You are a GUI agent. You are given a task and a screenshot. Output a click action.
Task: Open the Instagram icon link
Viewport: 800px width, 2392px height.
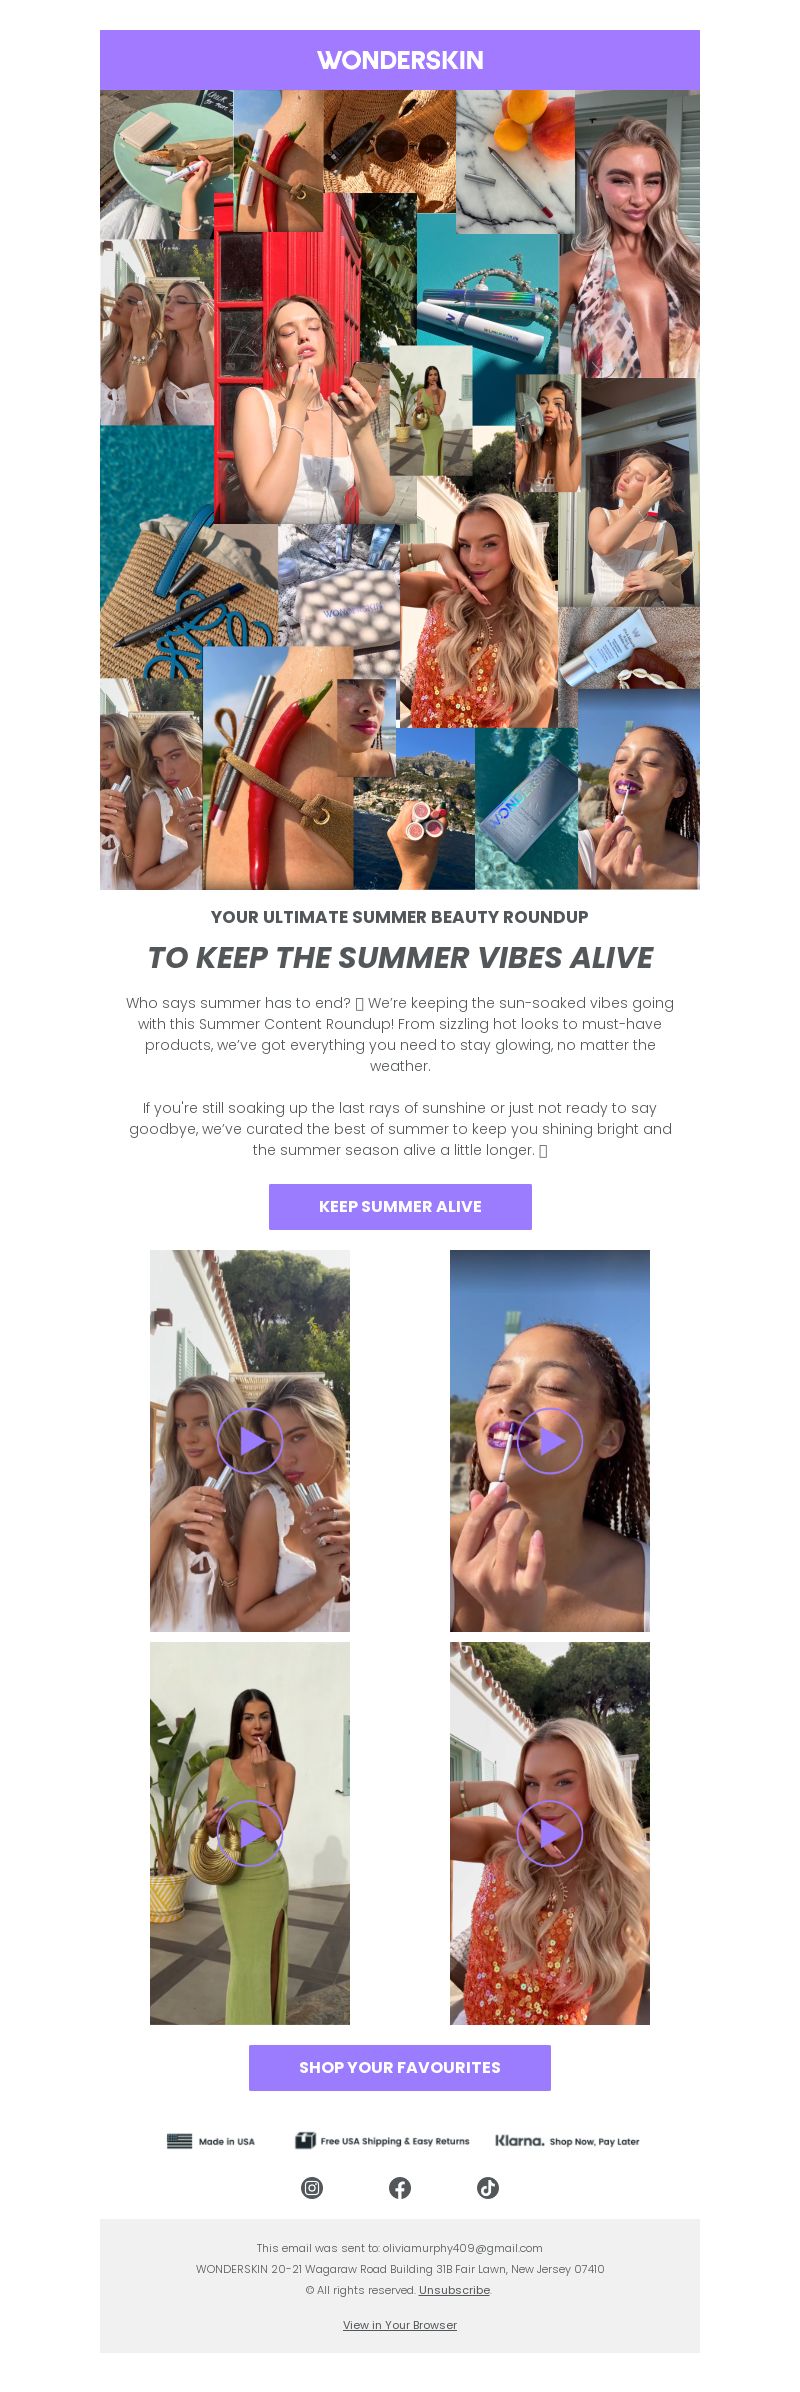tap(312, 2188)
